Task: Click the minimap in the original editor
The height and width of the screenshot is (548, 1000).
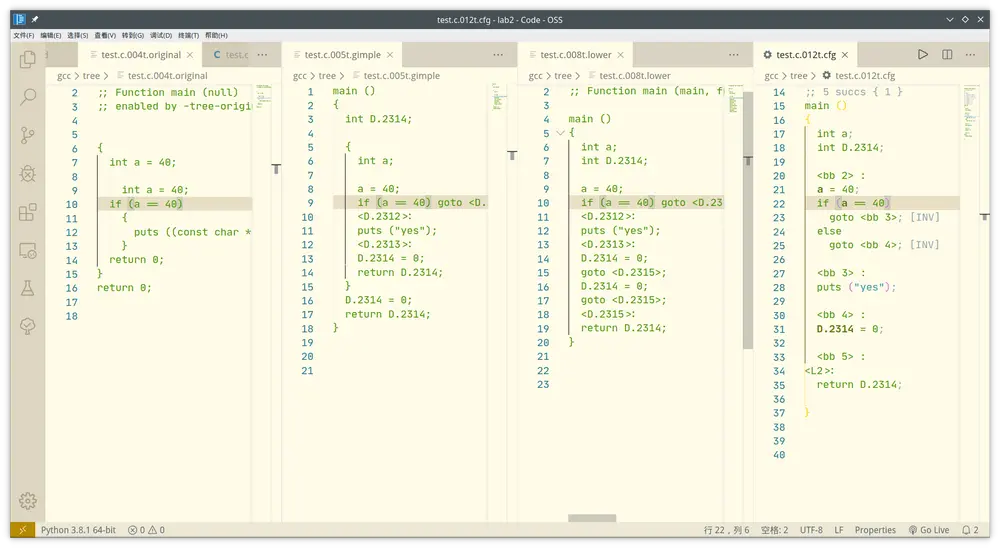Action: pyautogui.click(x=263, y=96)
